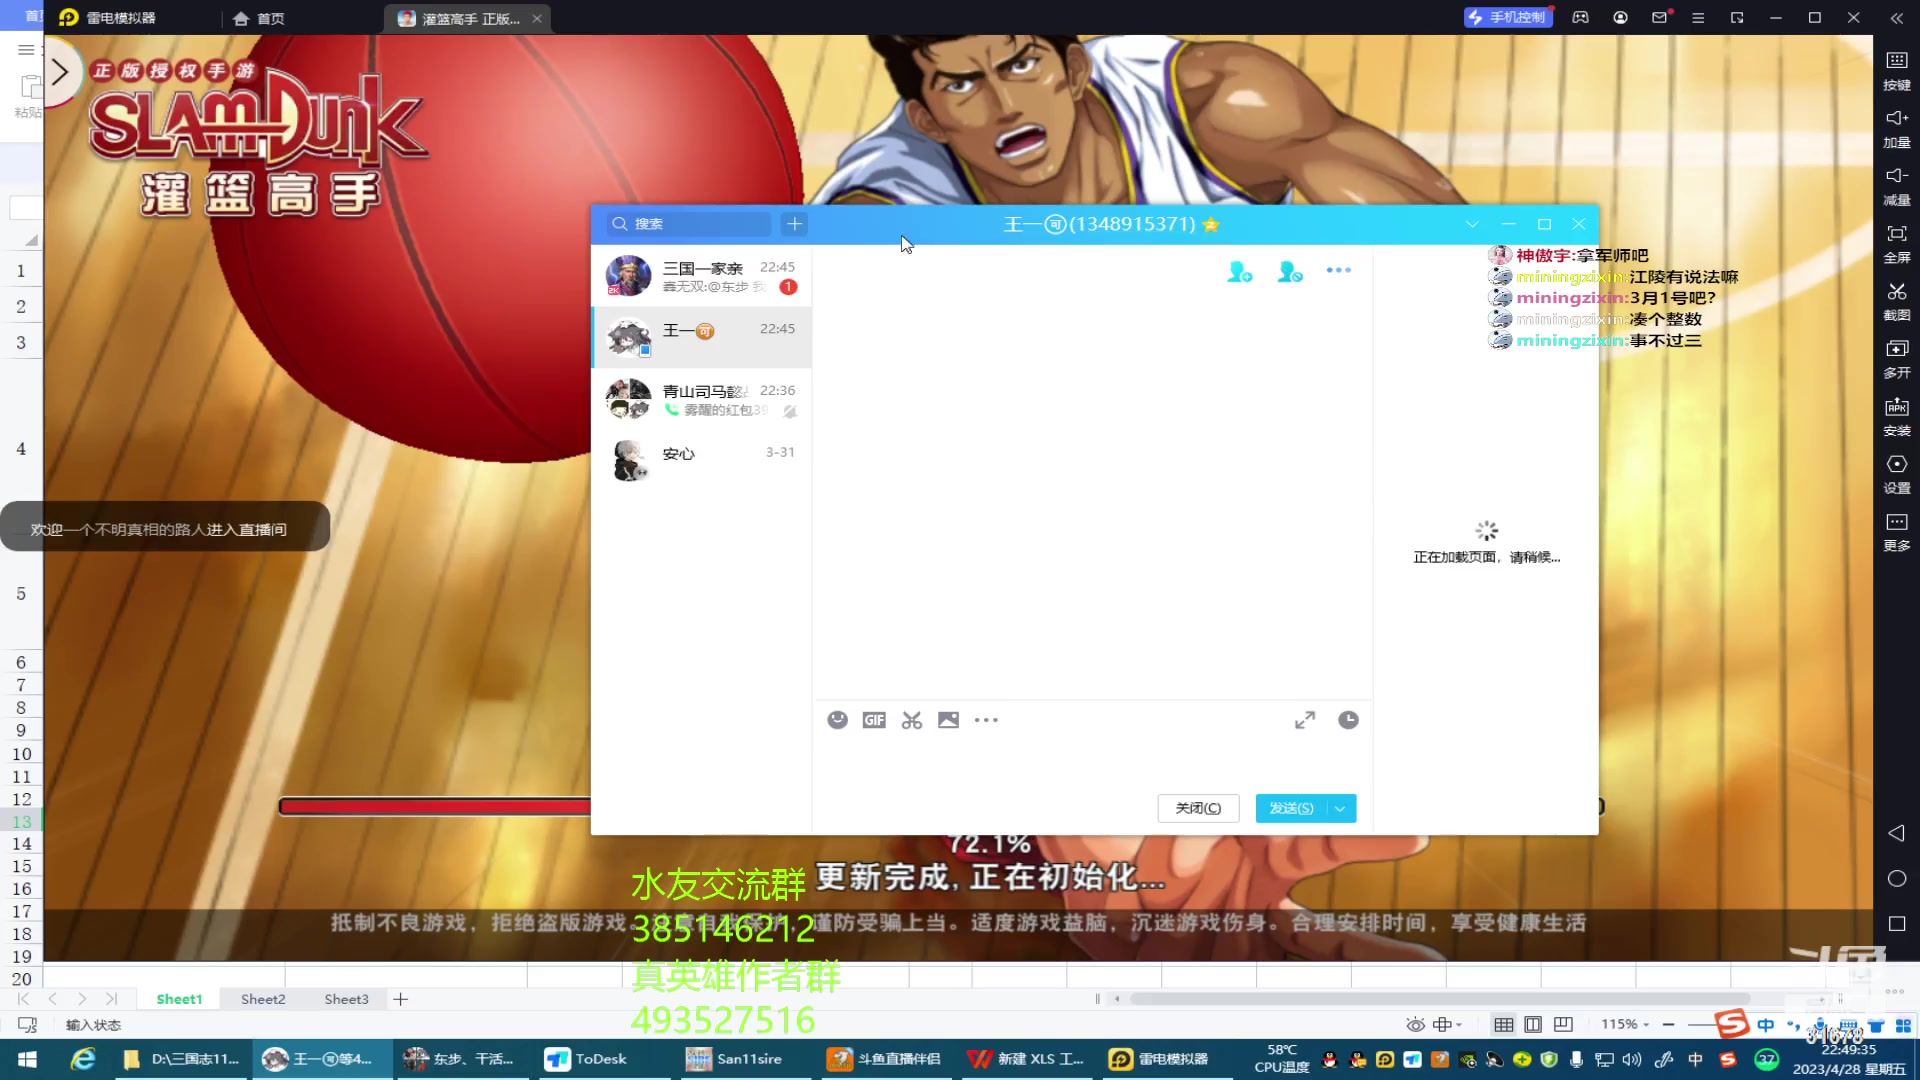Click the 关闭(C) button
The height and width of the screenshot is (1080, 1920).
[x=1198, y=808]
